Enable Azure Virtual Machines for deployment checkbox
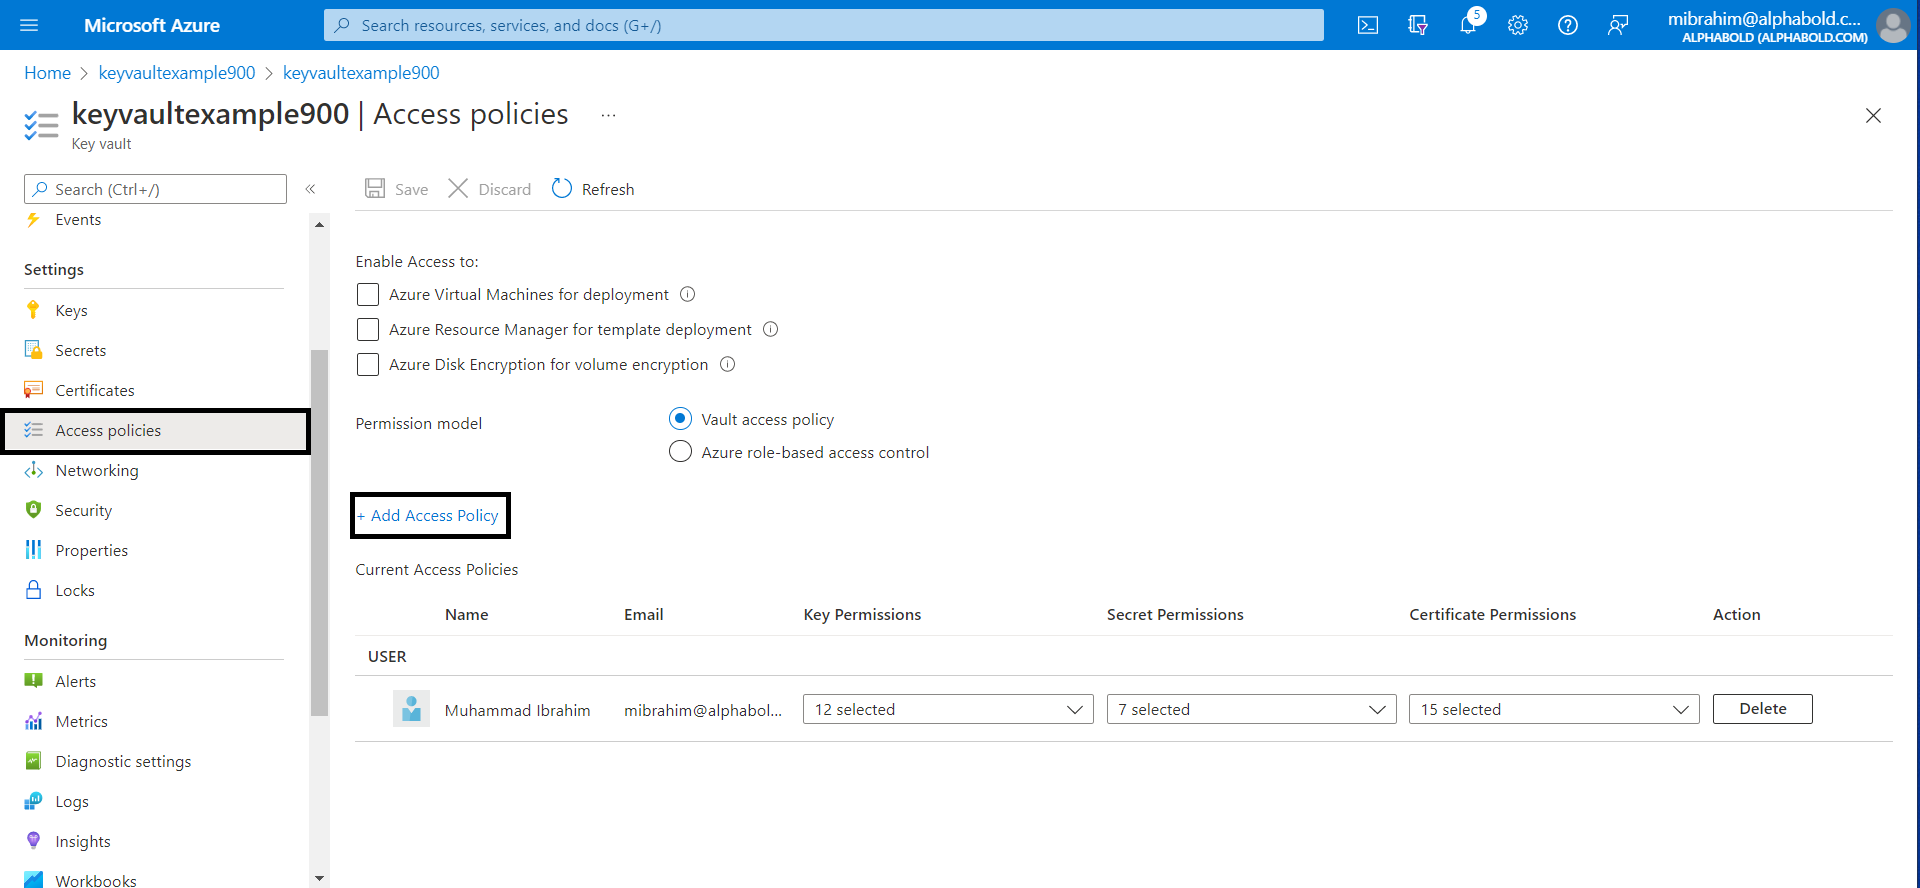This screenshot has width=1920, height=888. 368,294
